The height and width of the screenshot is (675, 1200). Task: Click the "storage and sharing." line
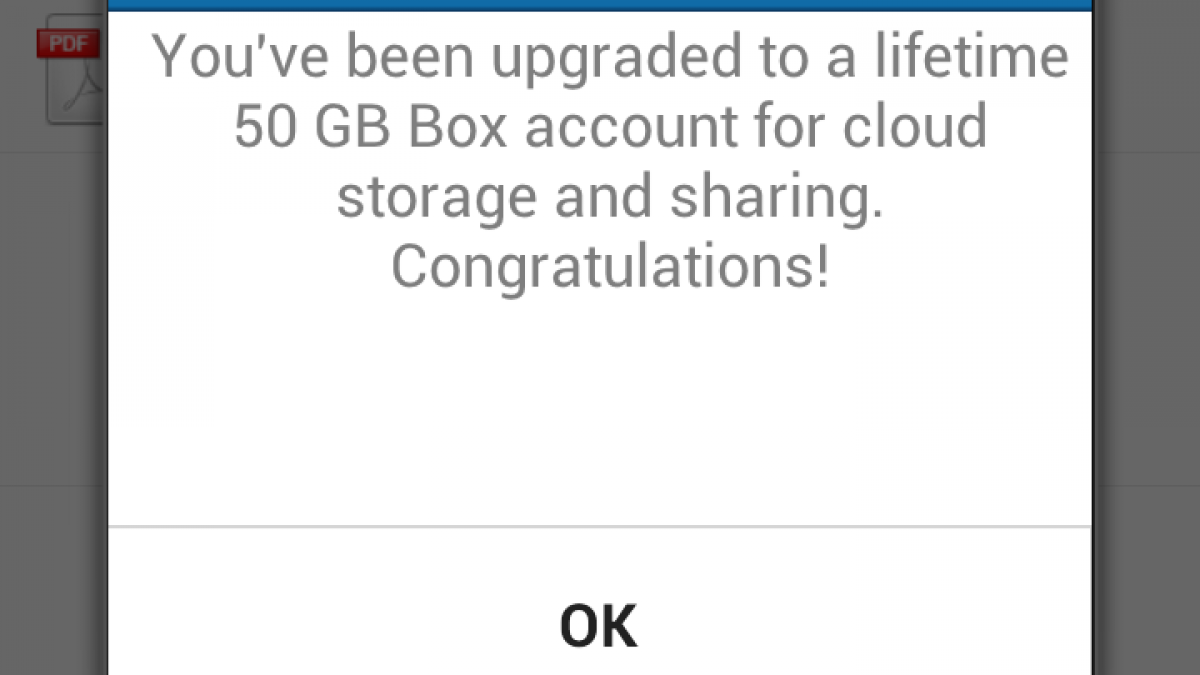pos(610,196)
